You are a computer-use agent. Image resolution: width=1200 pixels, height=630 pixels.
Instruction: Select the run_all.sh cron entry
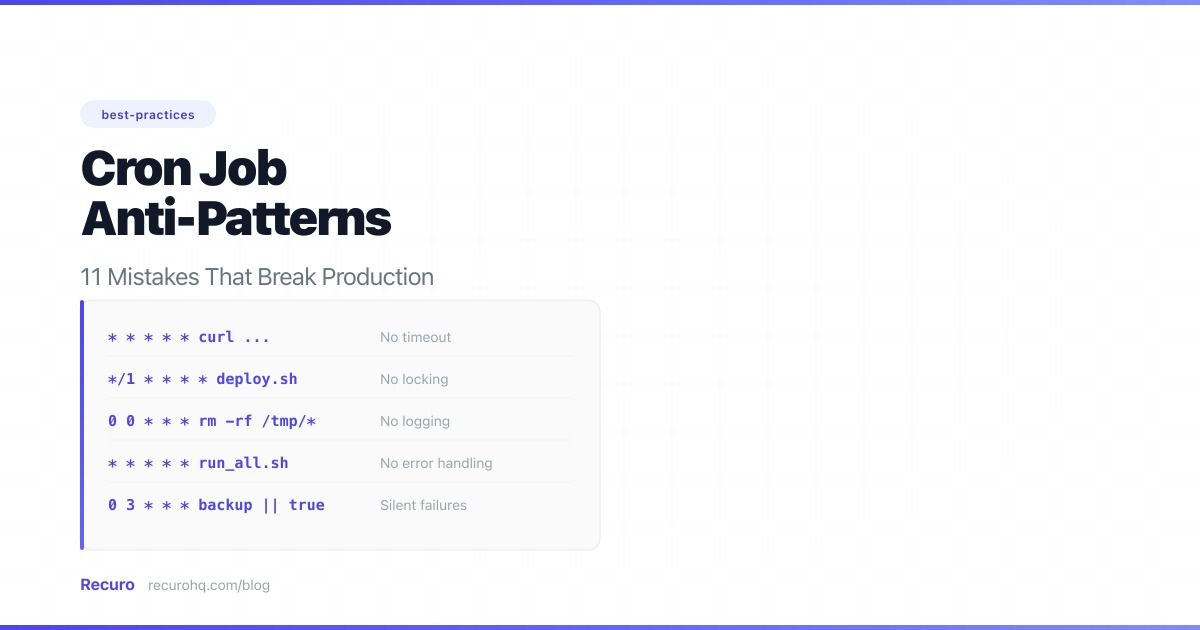(199, 463)
